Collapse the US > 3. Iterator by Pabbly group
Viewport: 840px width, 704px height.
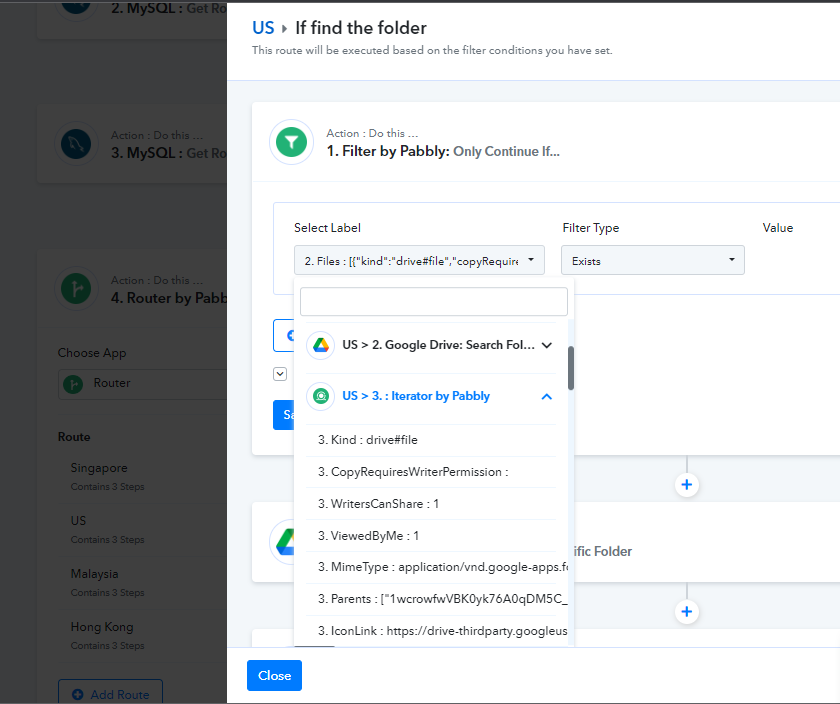click(x=431, y=396)
